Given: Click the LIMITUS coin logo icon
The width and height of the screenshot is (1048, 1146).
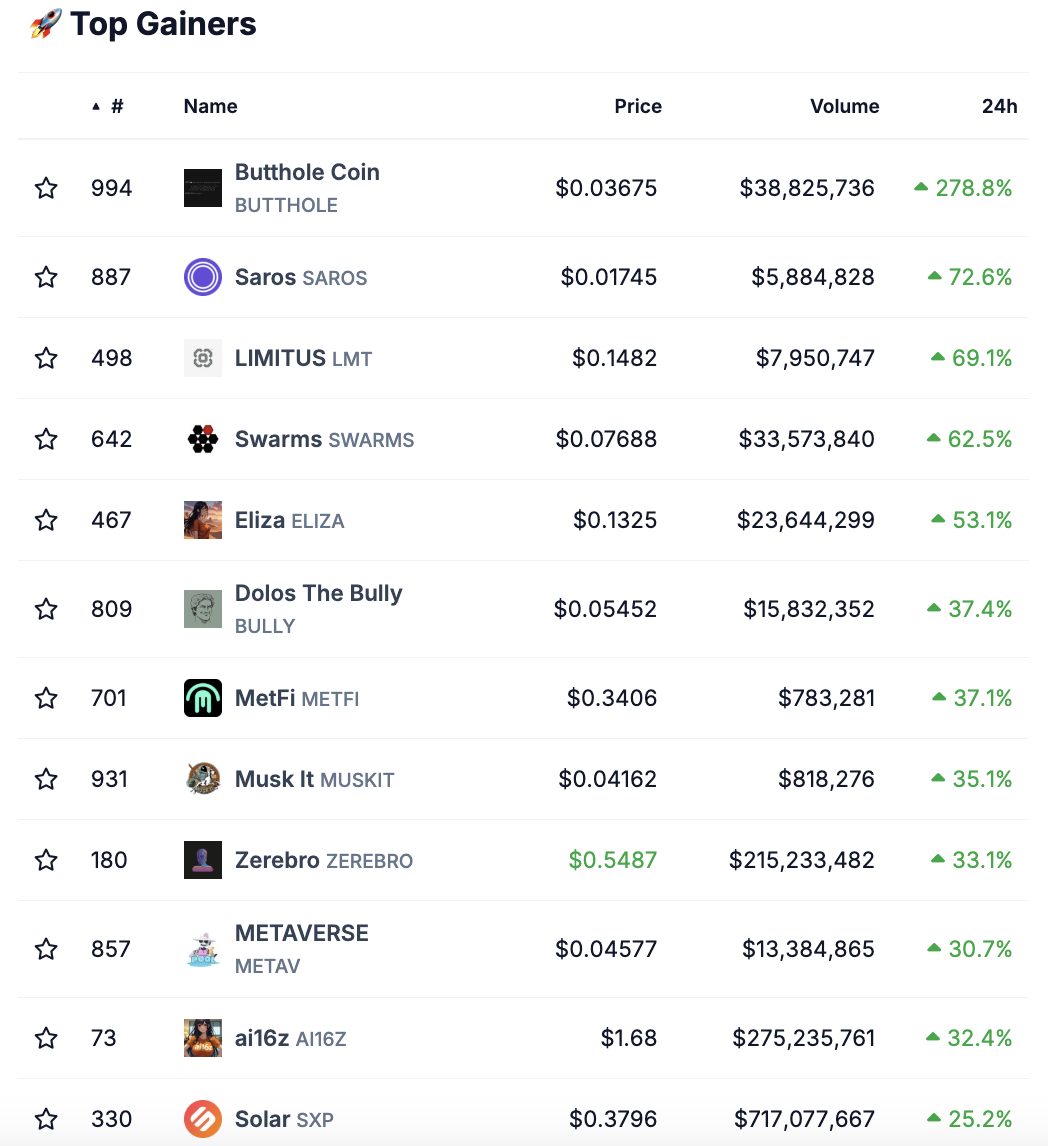Looking at the screenshot, I should pyautogui.click(x=203, y=358).
